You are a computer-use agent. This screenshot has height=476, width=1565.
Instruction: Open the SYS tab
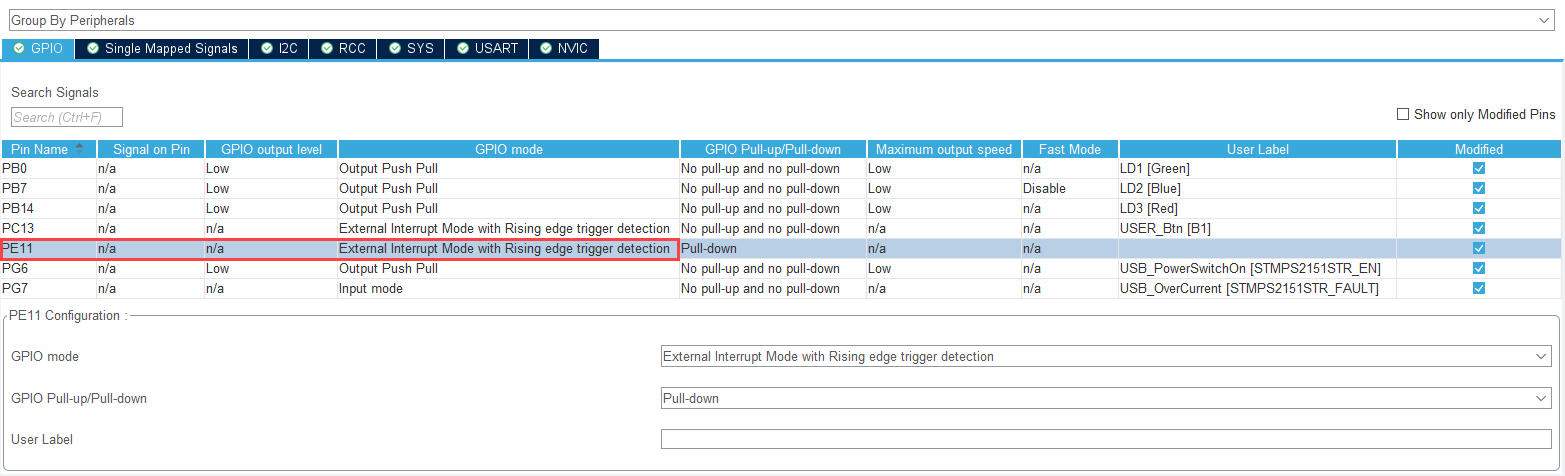[411, 48]
